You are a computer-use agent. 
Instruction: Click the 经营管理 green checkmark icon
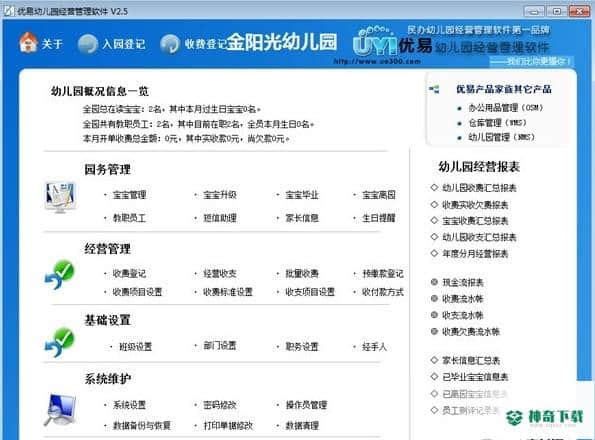[x=60, y=275]
